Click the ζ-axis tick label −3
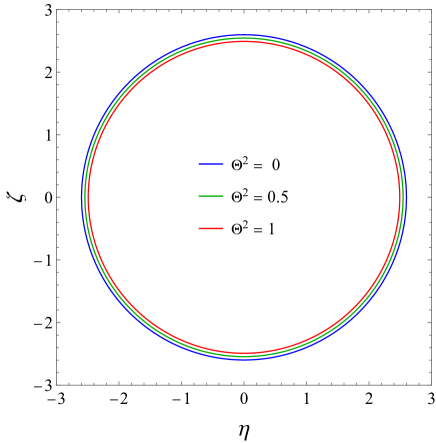This screenshot has height=443, width=436. [x=43, y=385]
